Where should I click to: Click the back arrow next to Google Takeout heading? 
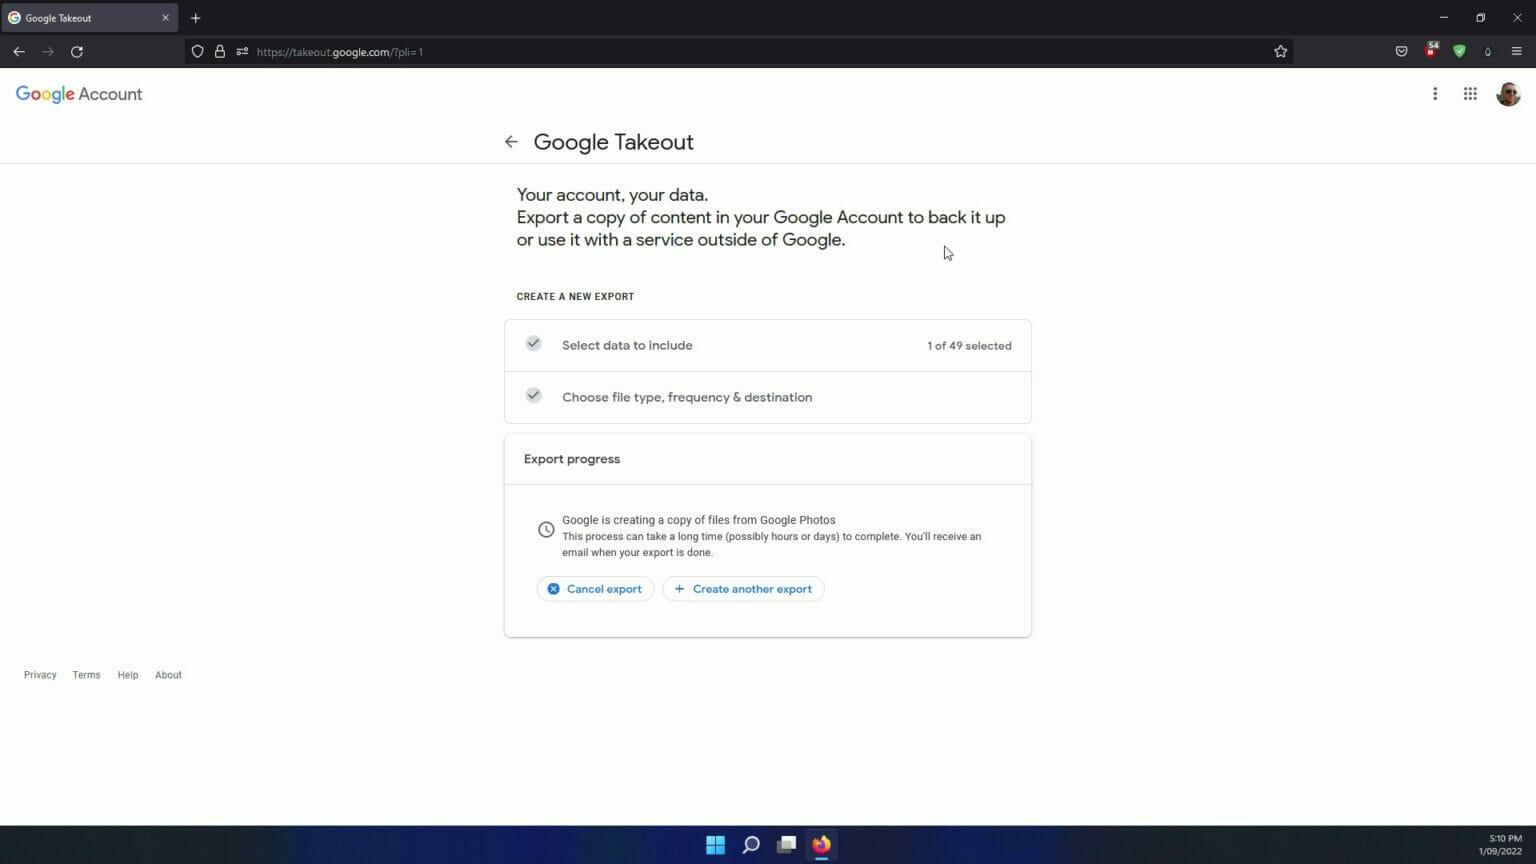point(511,141)
